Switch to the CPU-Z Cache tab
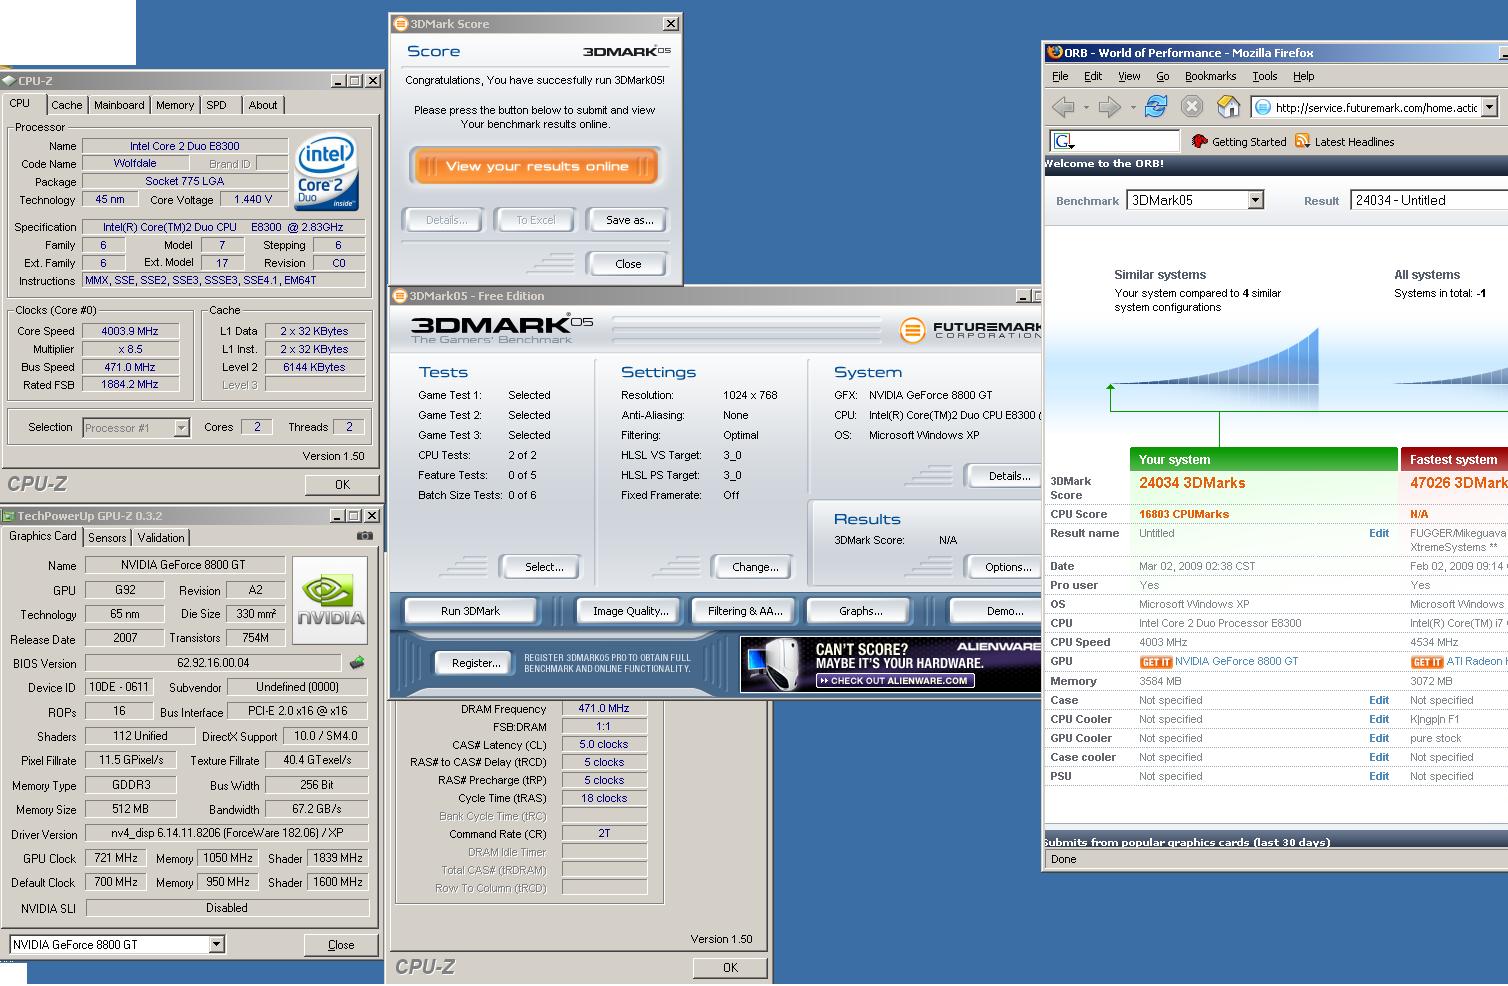The image size is (1508, 986). pyautogui.click(x=67, y=105)
